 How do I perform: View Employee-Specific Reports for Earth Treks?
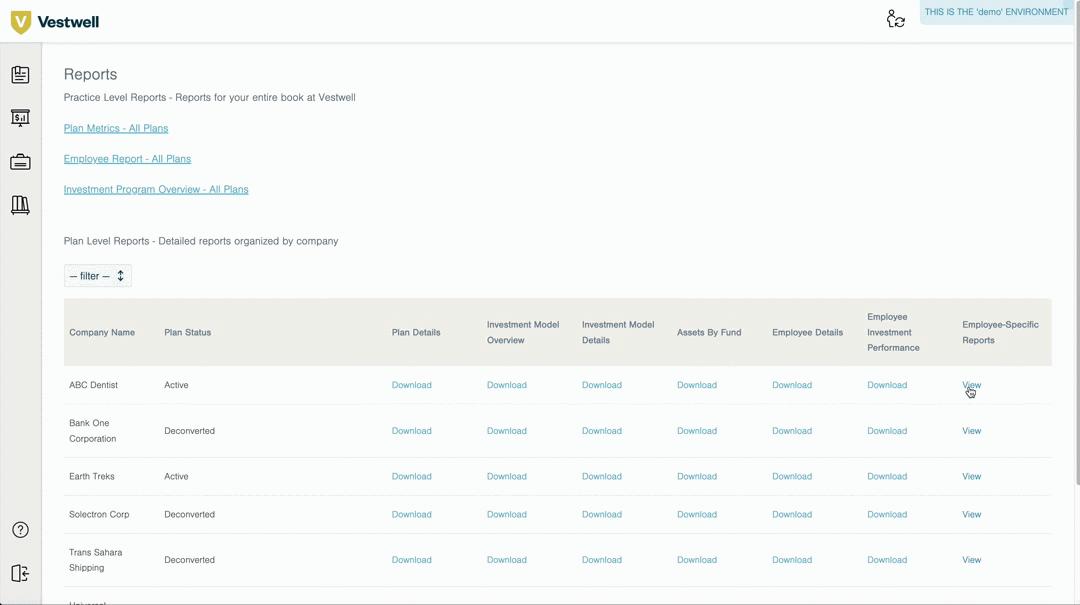point(972,476)
